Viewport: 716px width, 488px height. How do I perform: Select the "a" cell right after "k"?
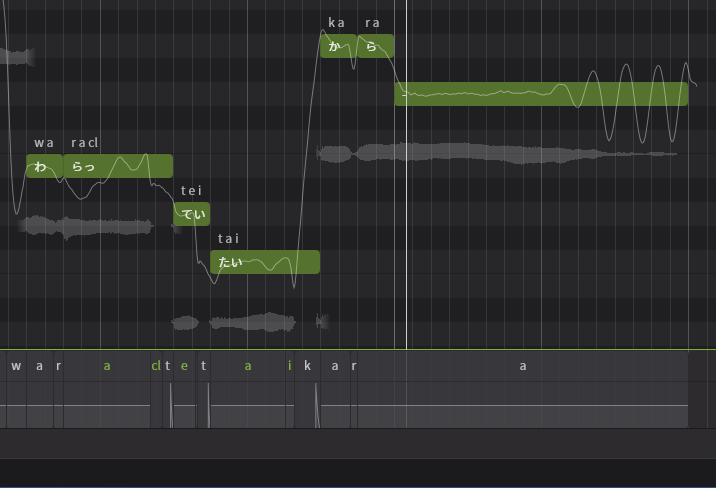(x=335, y=366)
